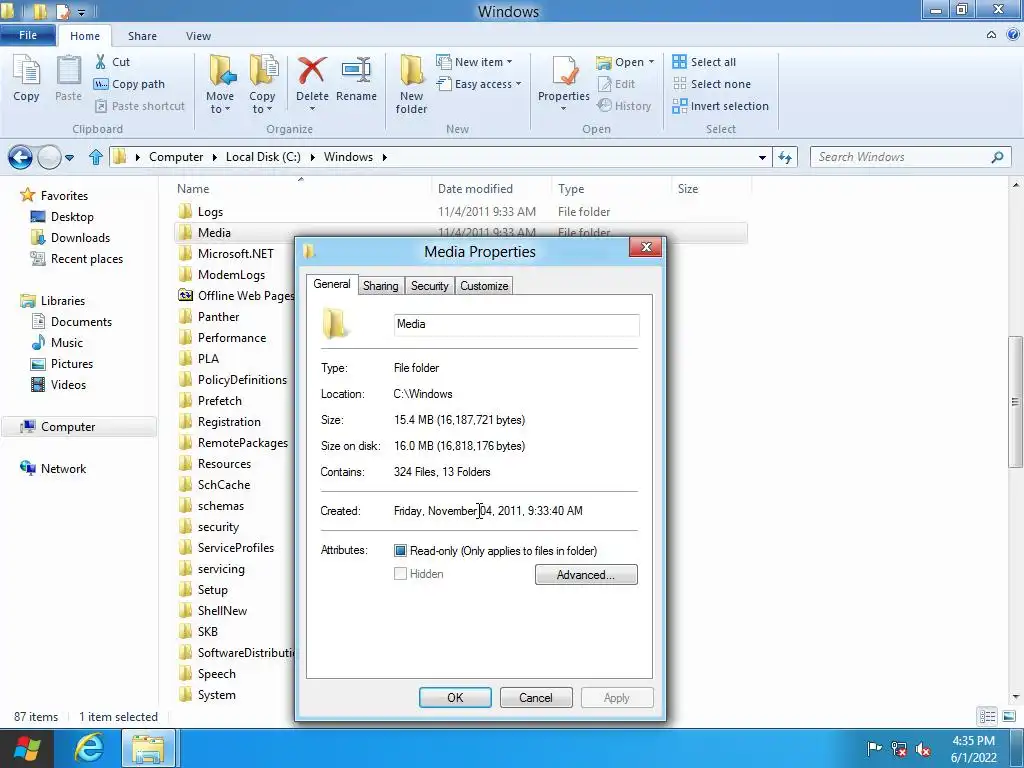The width and height of the screenshot is (1024, 768).
Task: Switch to large icons view layout
Action: (1008, 716)
